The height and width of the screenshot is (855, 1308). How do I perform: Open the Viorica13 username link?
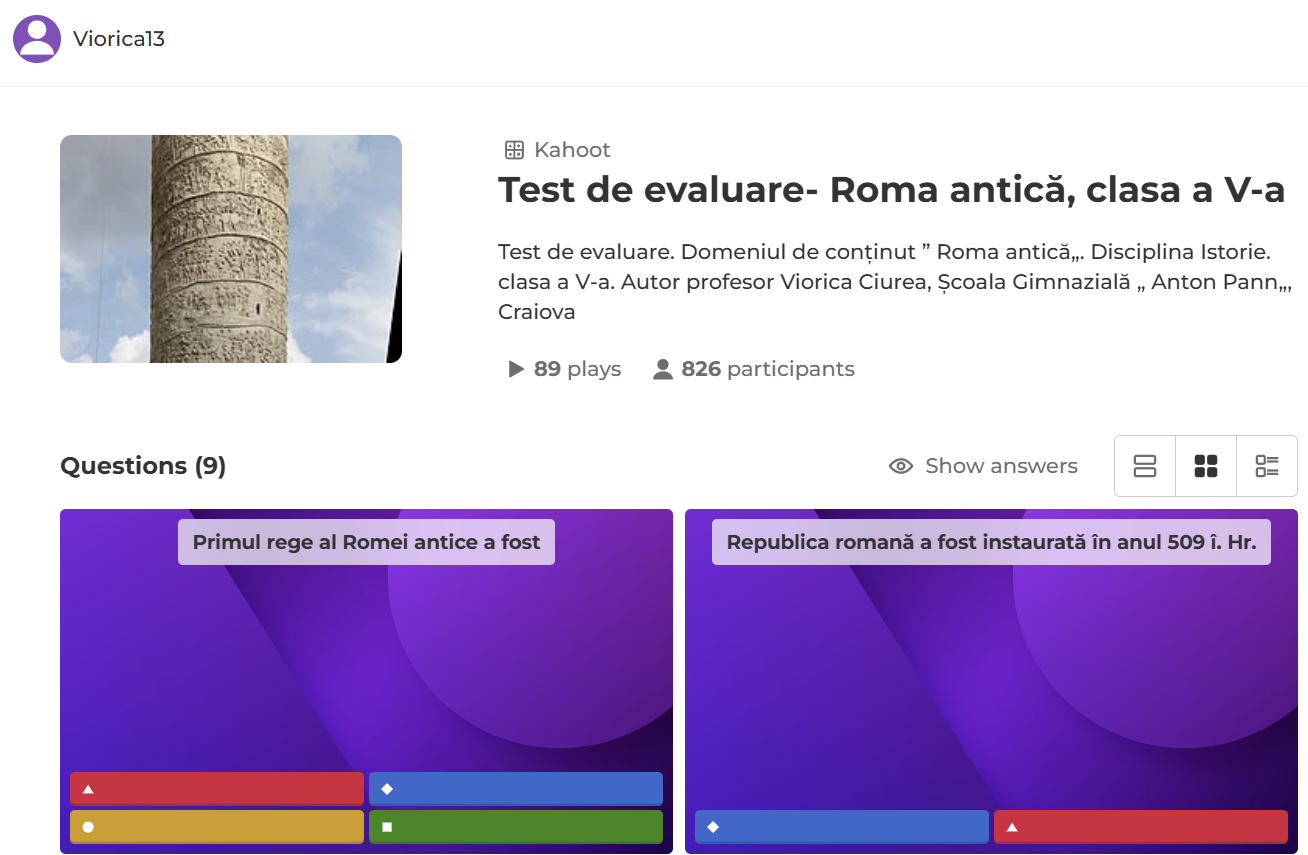click(118, 39)
